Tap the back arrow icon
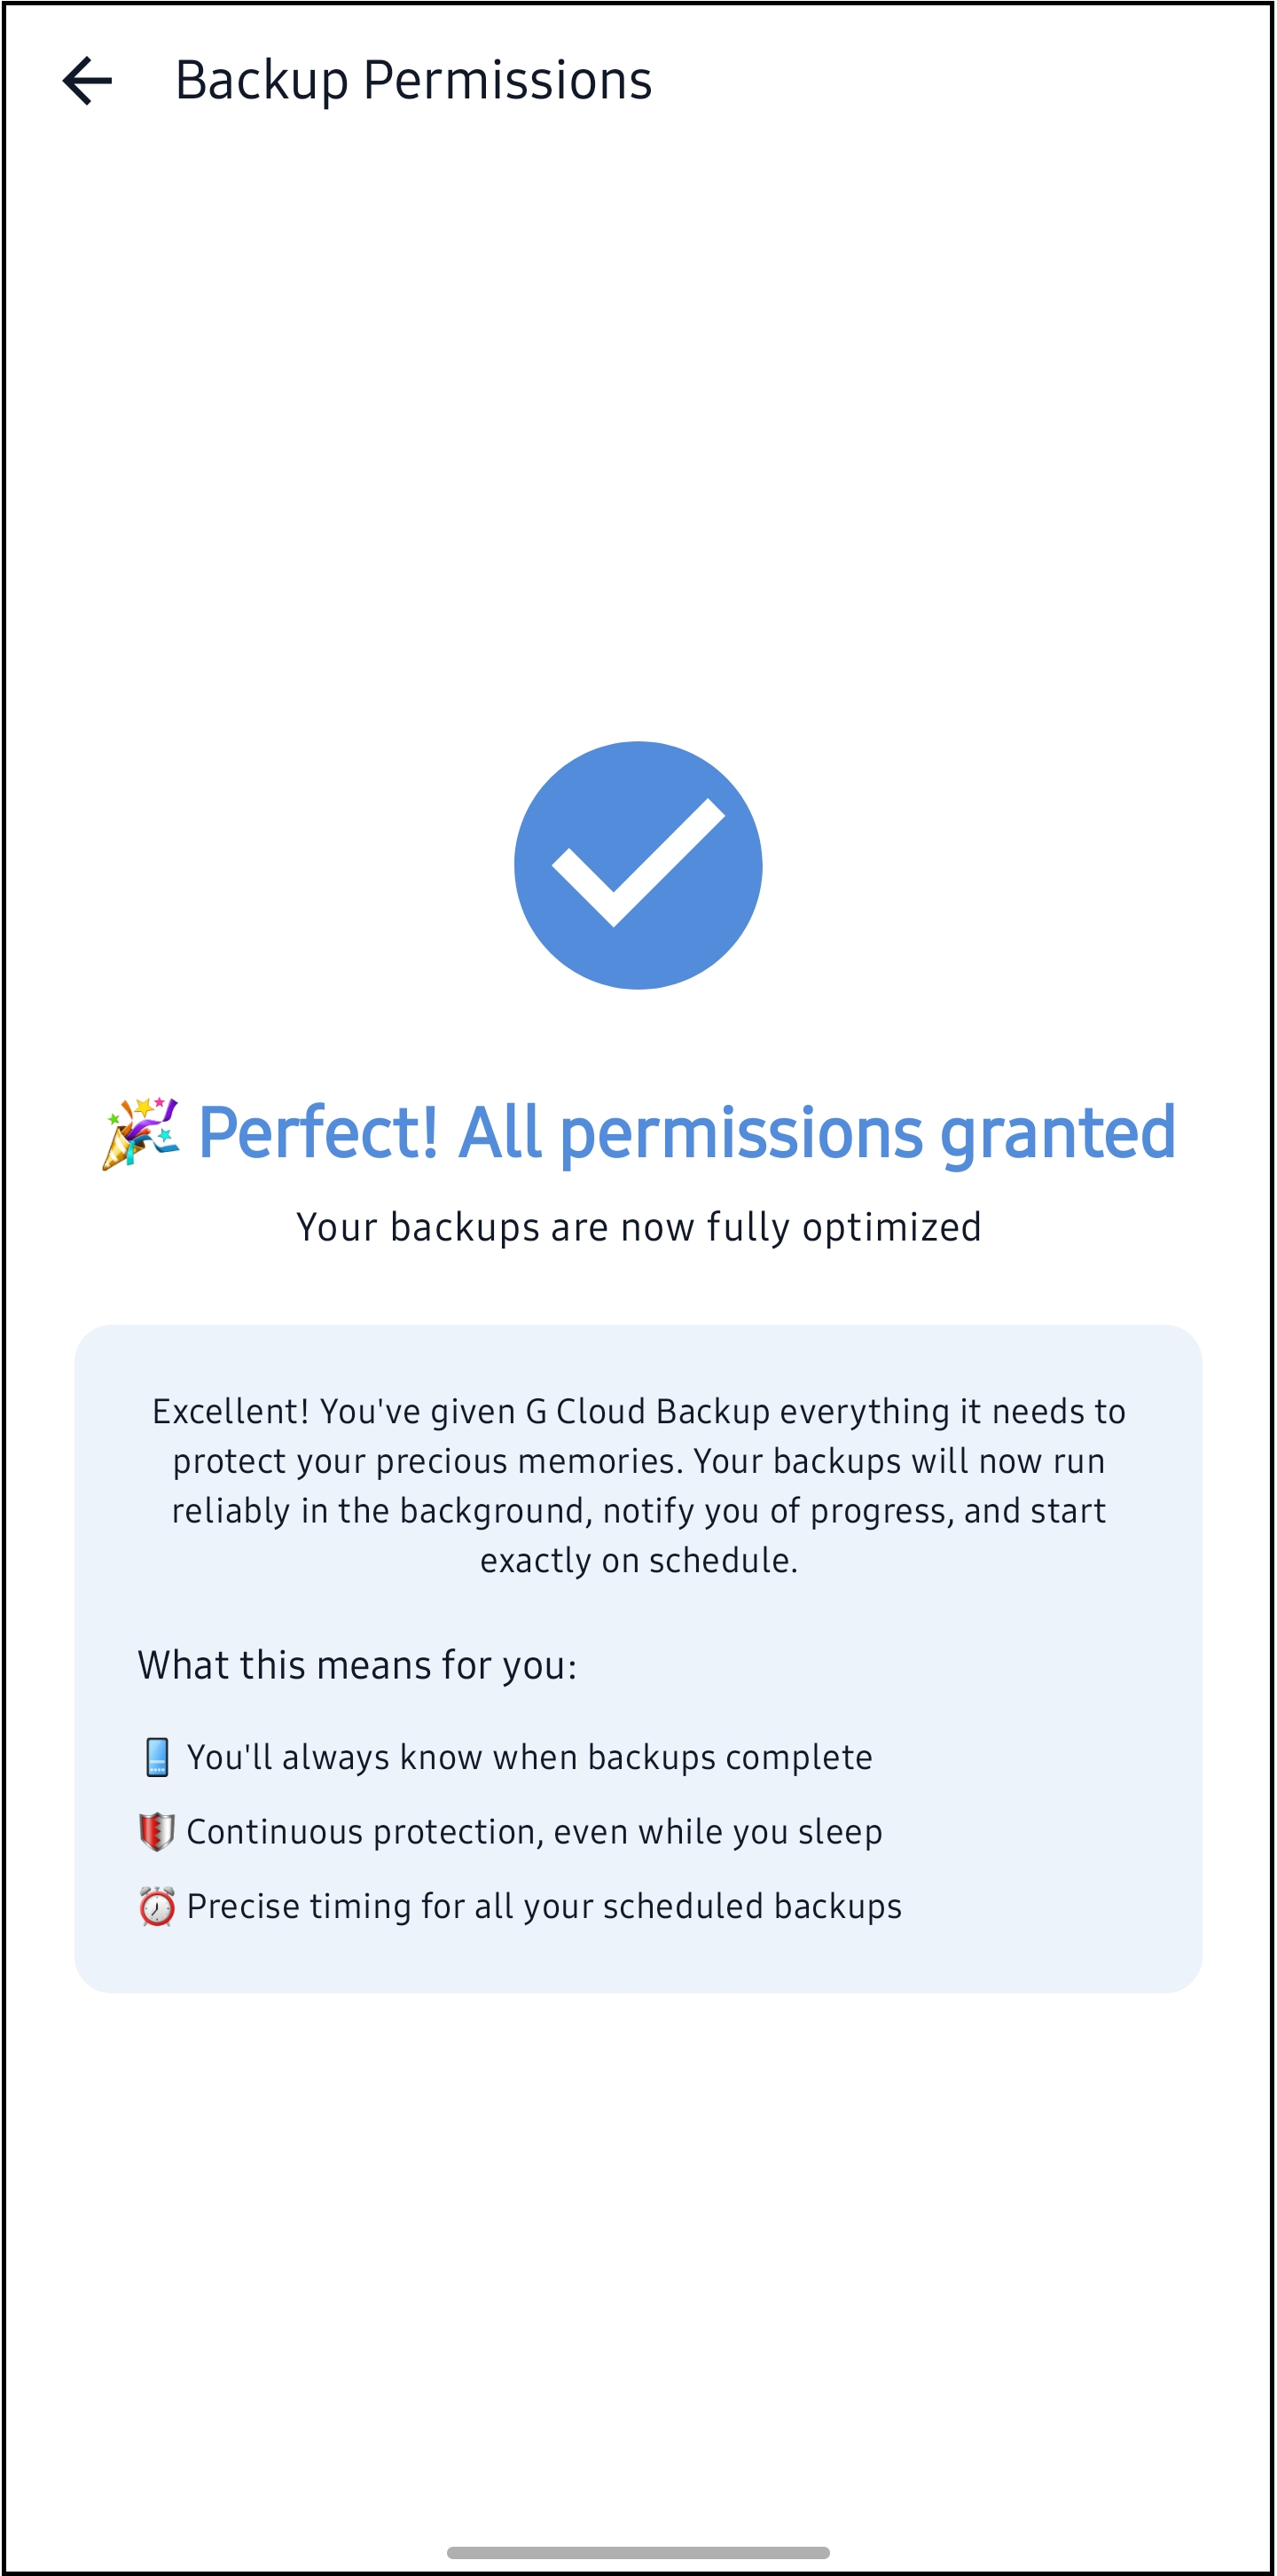This screenshot has width=1277, height=2576. click(x=87, y=81)
